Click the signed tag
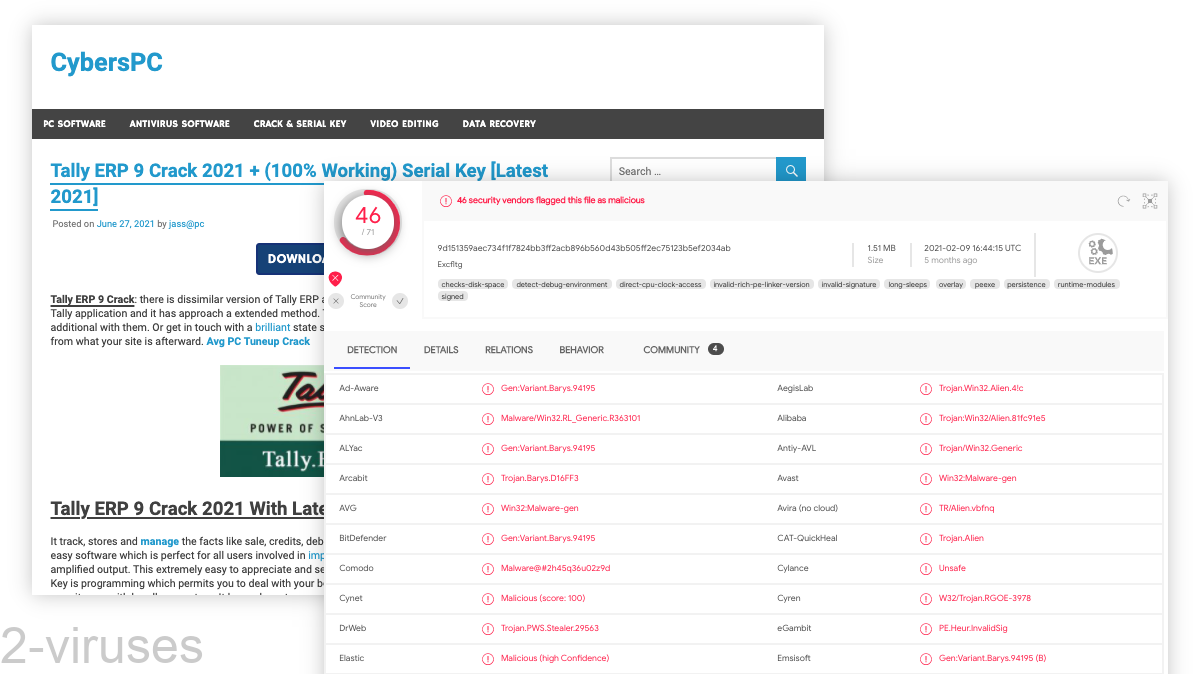Viewport: 1200px width, 674px height. (453, 296)
